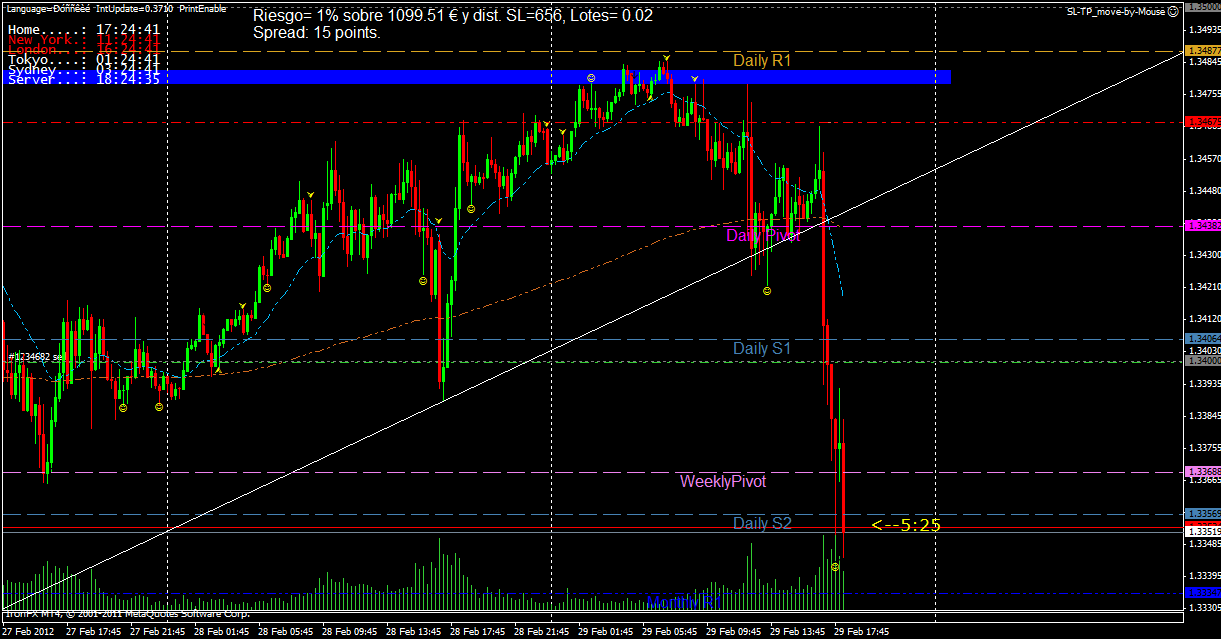The height and width of the screenshot is (639, 1221).
Task: Select the #1234682 order label
Action: point(36,356)
